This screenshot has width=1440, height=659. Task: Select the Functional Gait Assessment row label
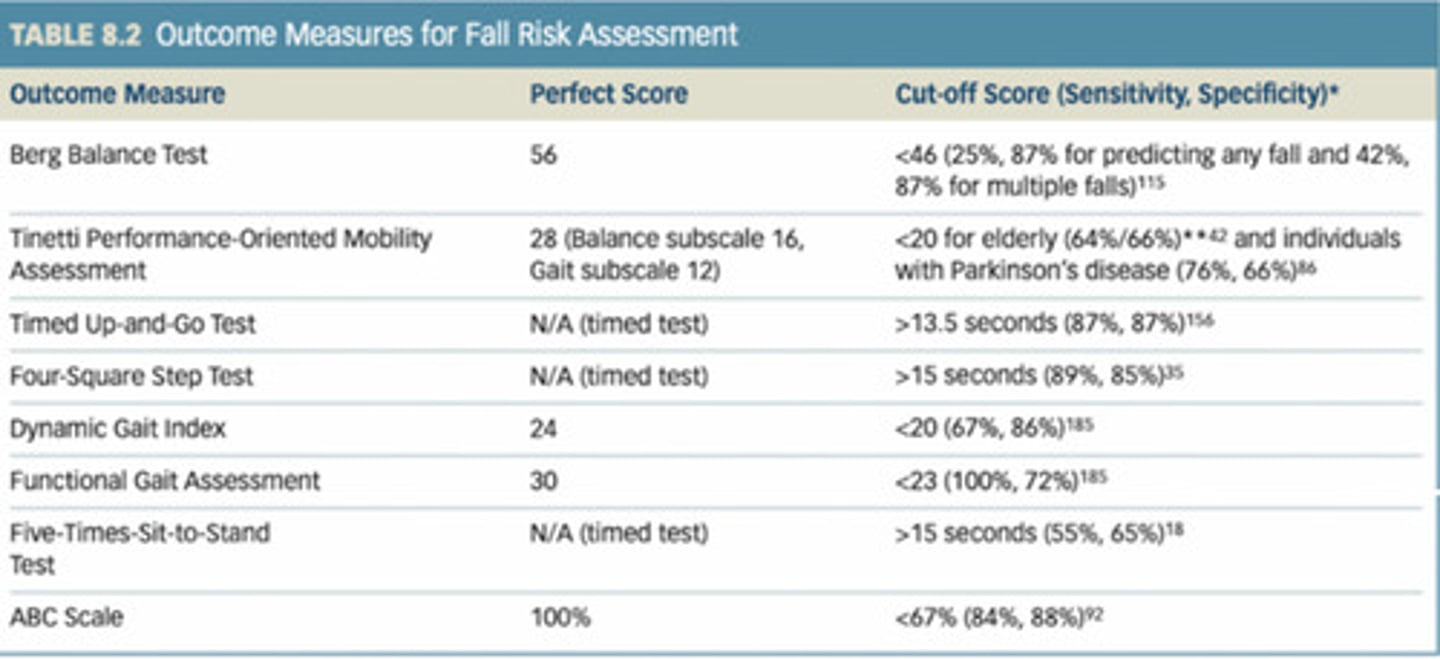[x=165, y=481]
